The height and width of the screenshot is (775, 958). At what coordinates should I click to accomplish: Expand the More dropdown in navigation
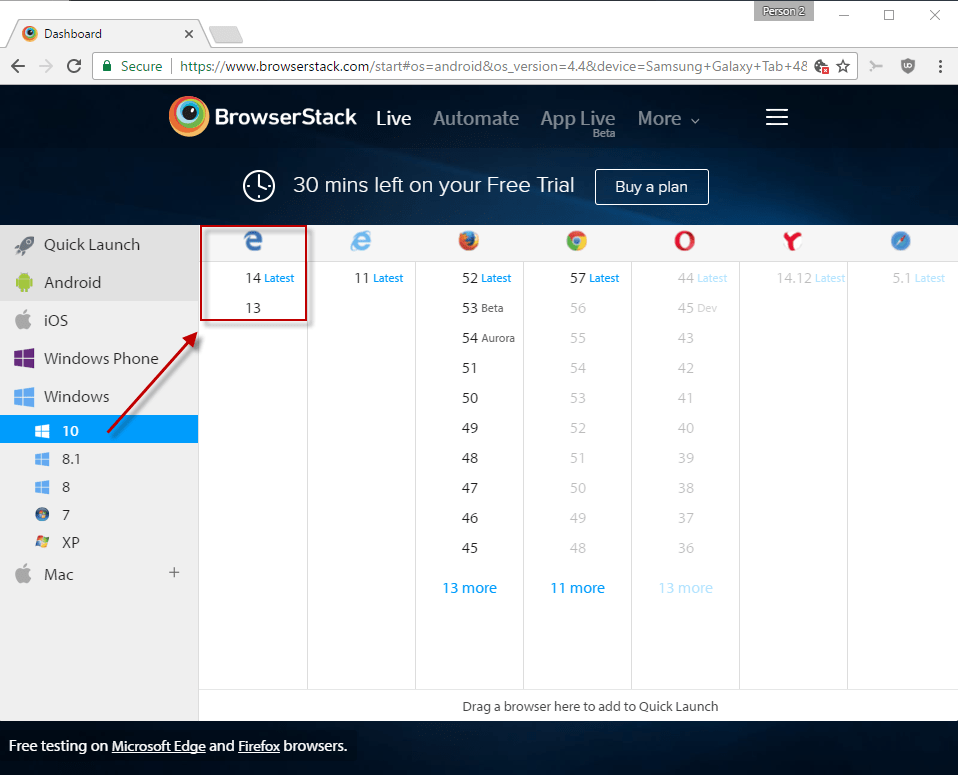coord(668,119)
